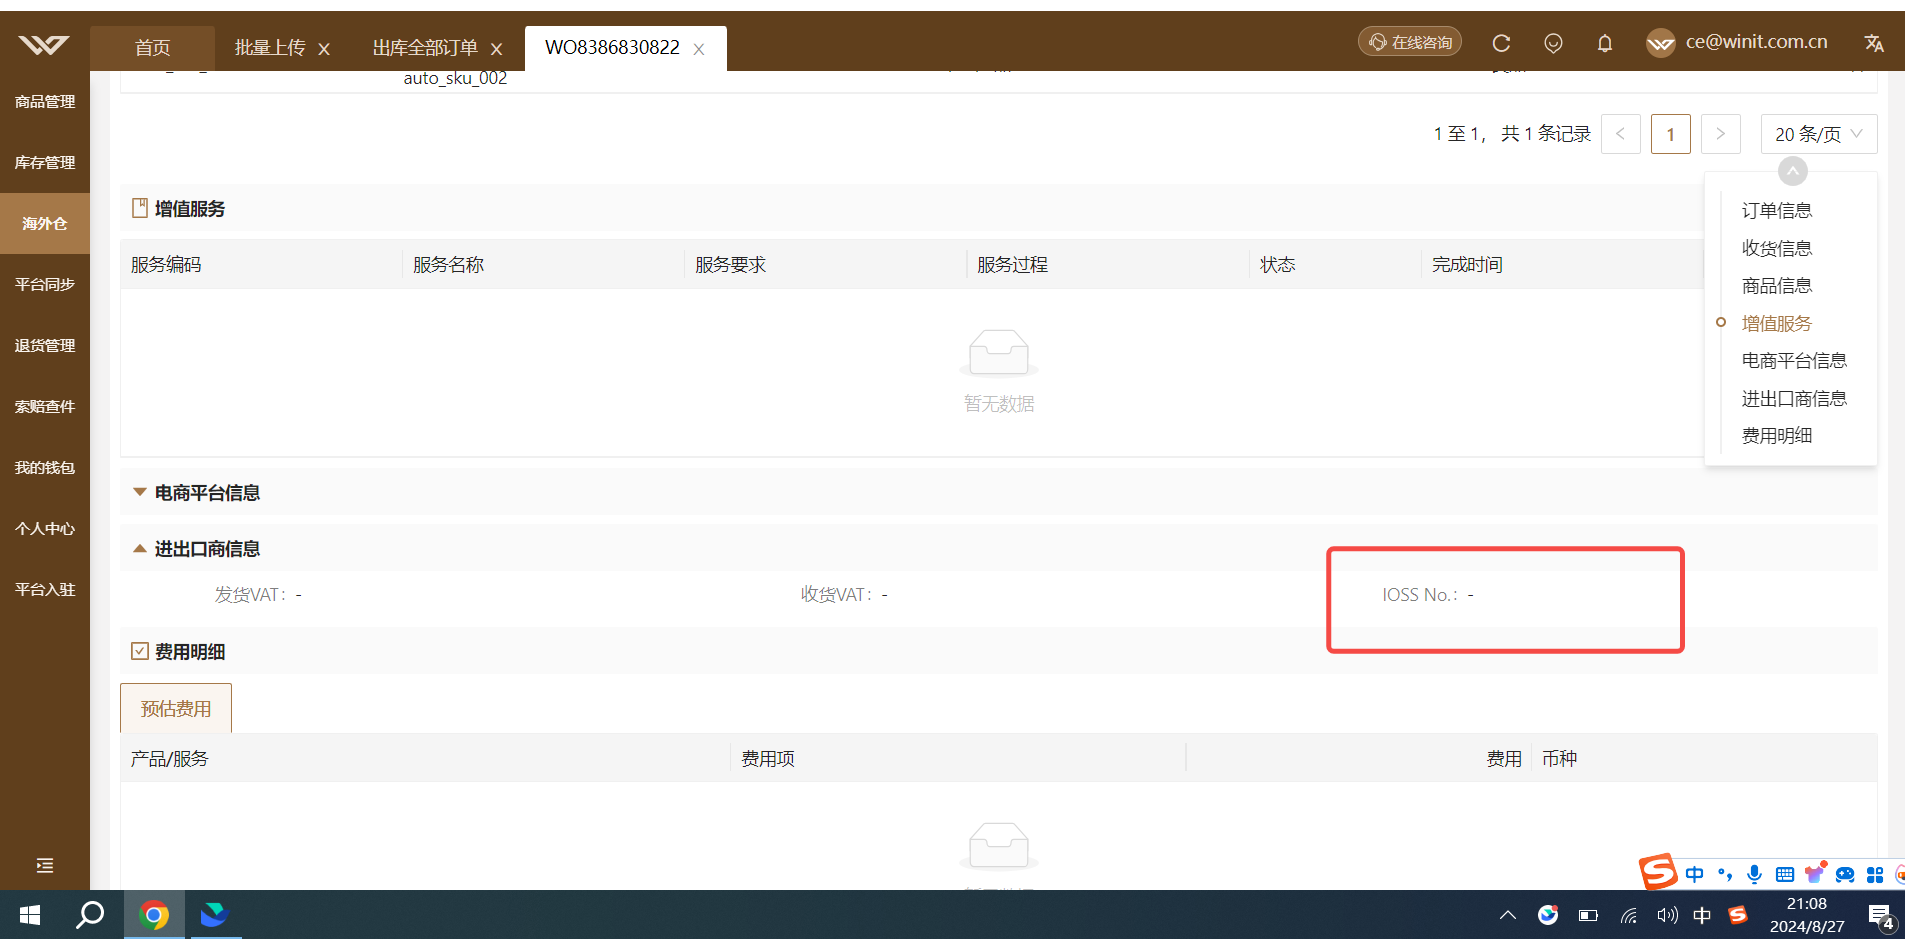Jump to 增值服务 anchor link

pos(1777,324)
